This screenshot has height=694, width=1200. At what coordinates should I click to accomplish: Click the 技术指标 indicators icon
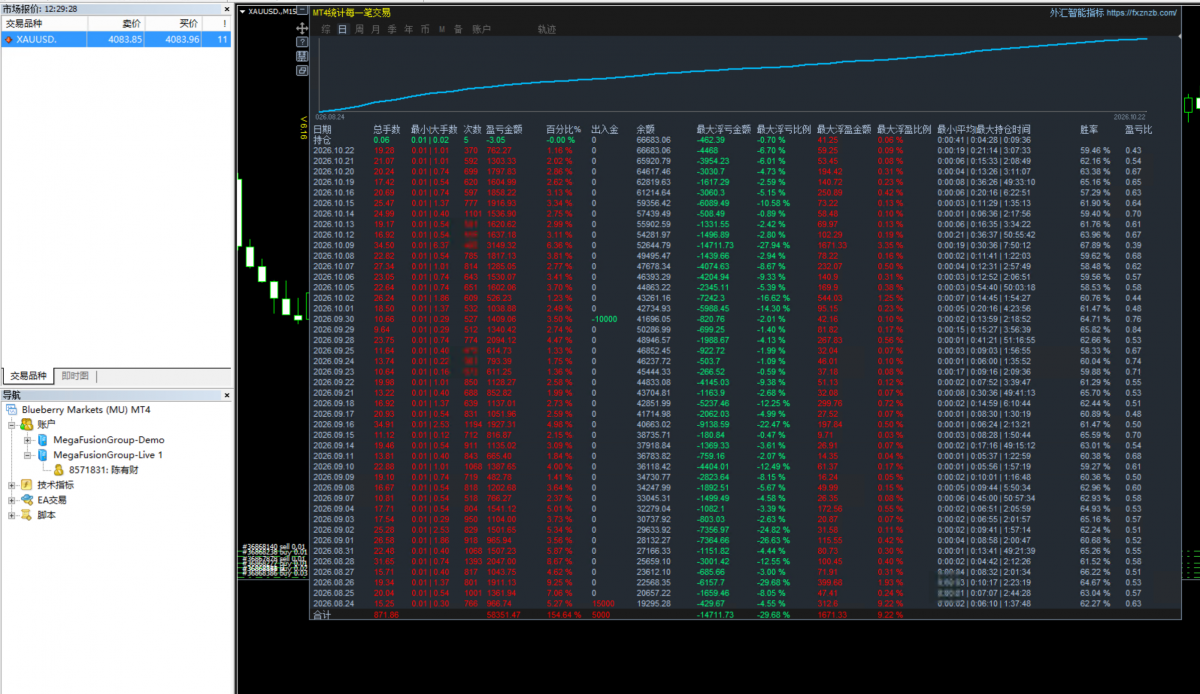pyautogui.click(x=27, y=485)
